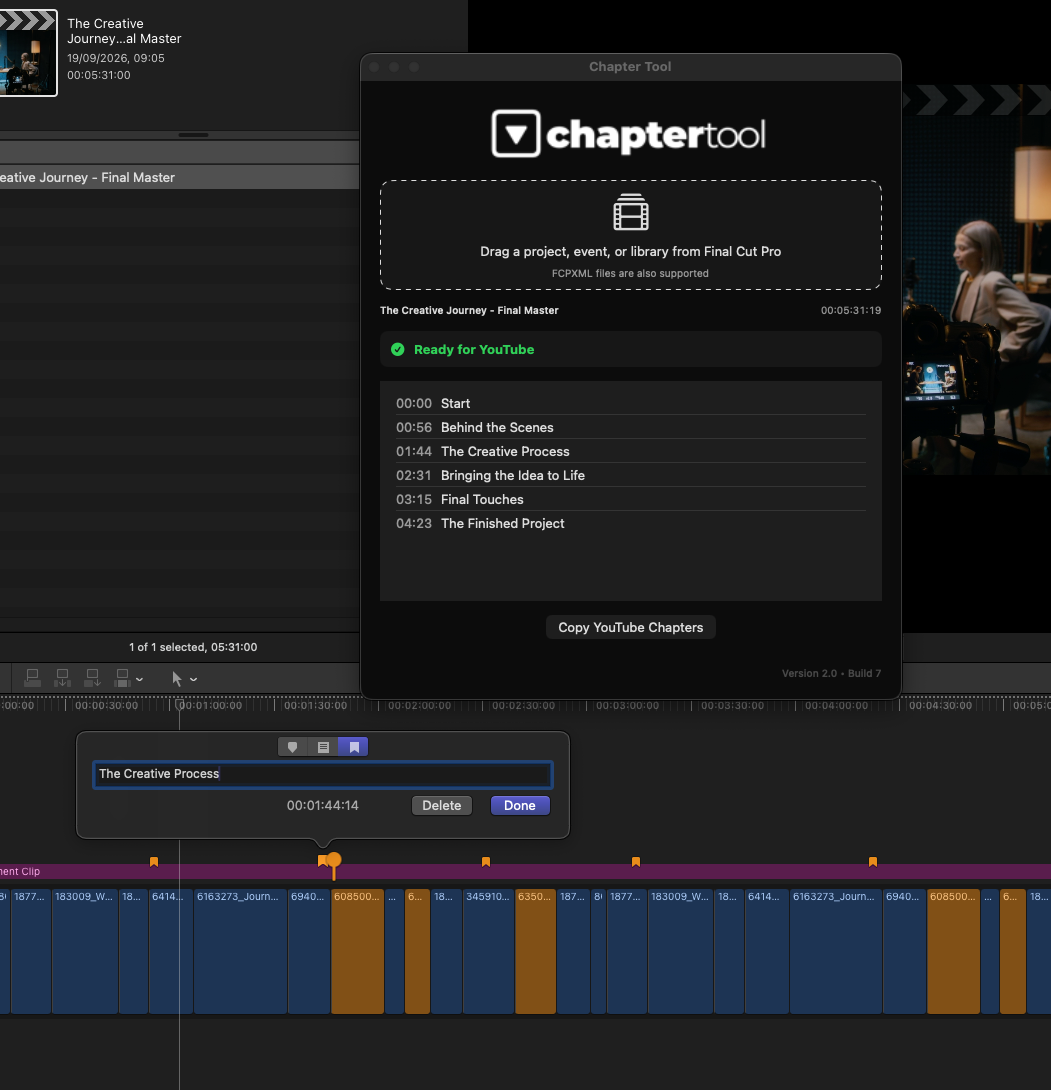Delete the marker using the Delete button
Viewport: 1051px width, 1090px height.
click(441, 805)
